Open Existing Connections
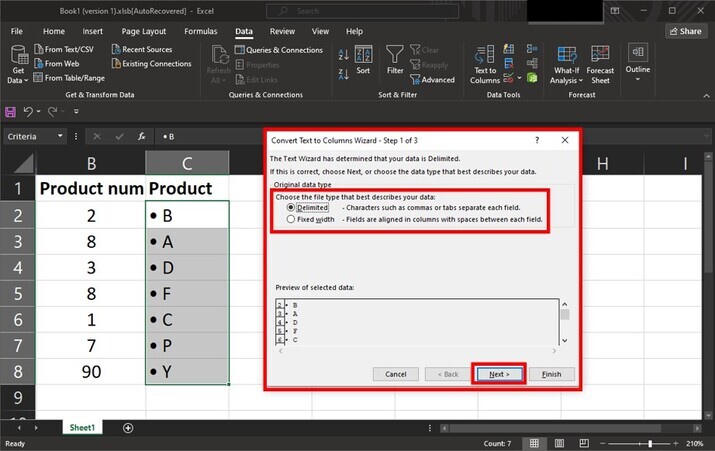This screenshot has width=715, height=451. tap(151, 64)
